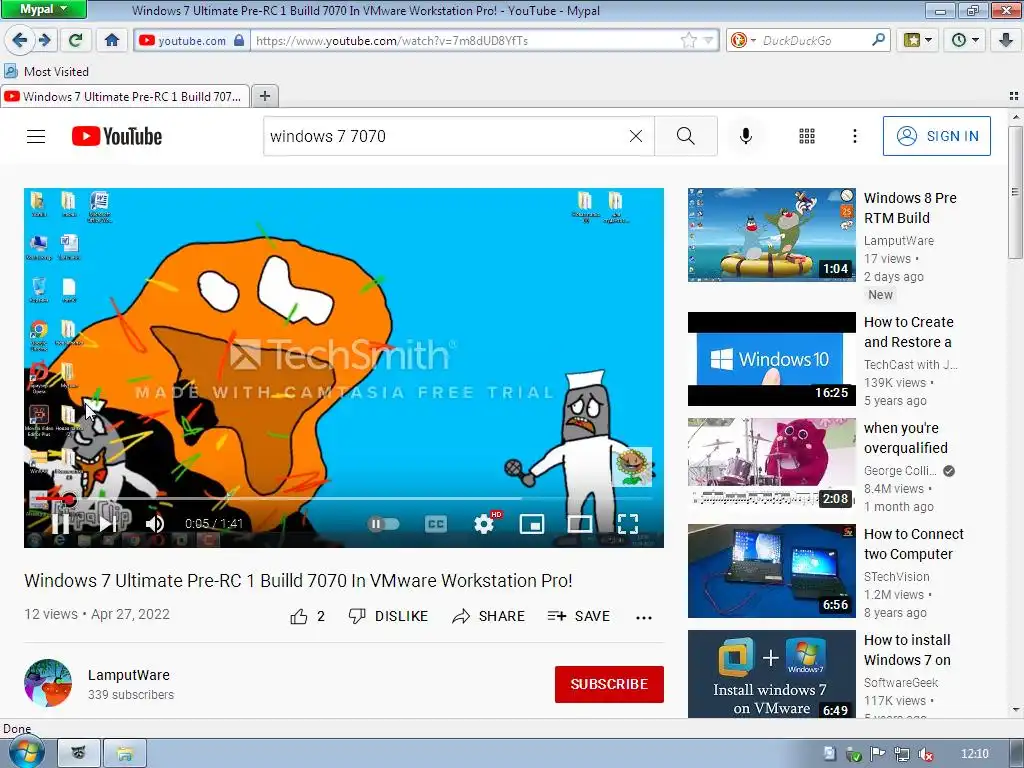Go to the YouTube home logo
Image resolution: width=1024 pixels, height=768 pixels.
pos(116,136)
